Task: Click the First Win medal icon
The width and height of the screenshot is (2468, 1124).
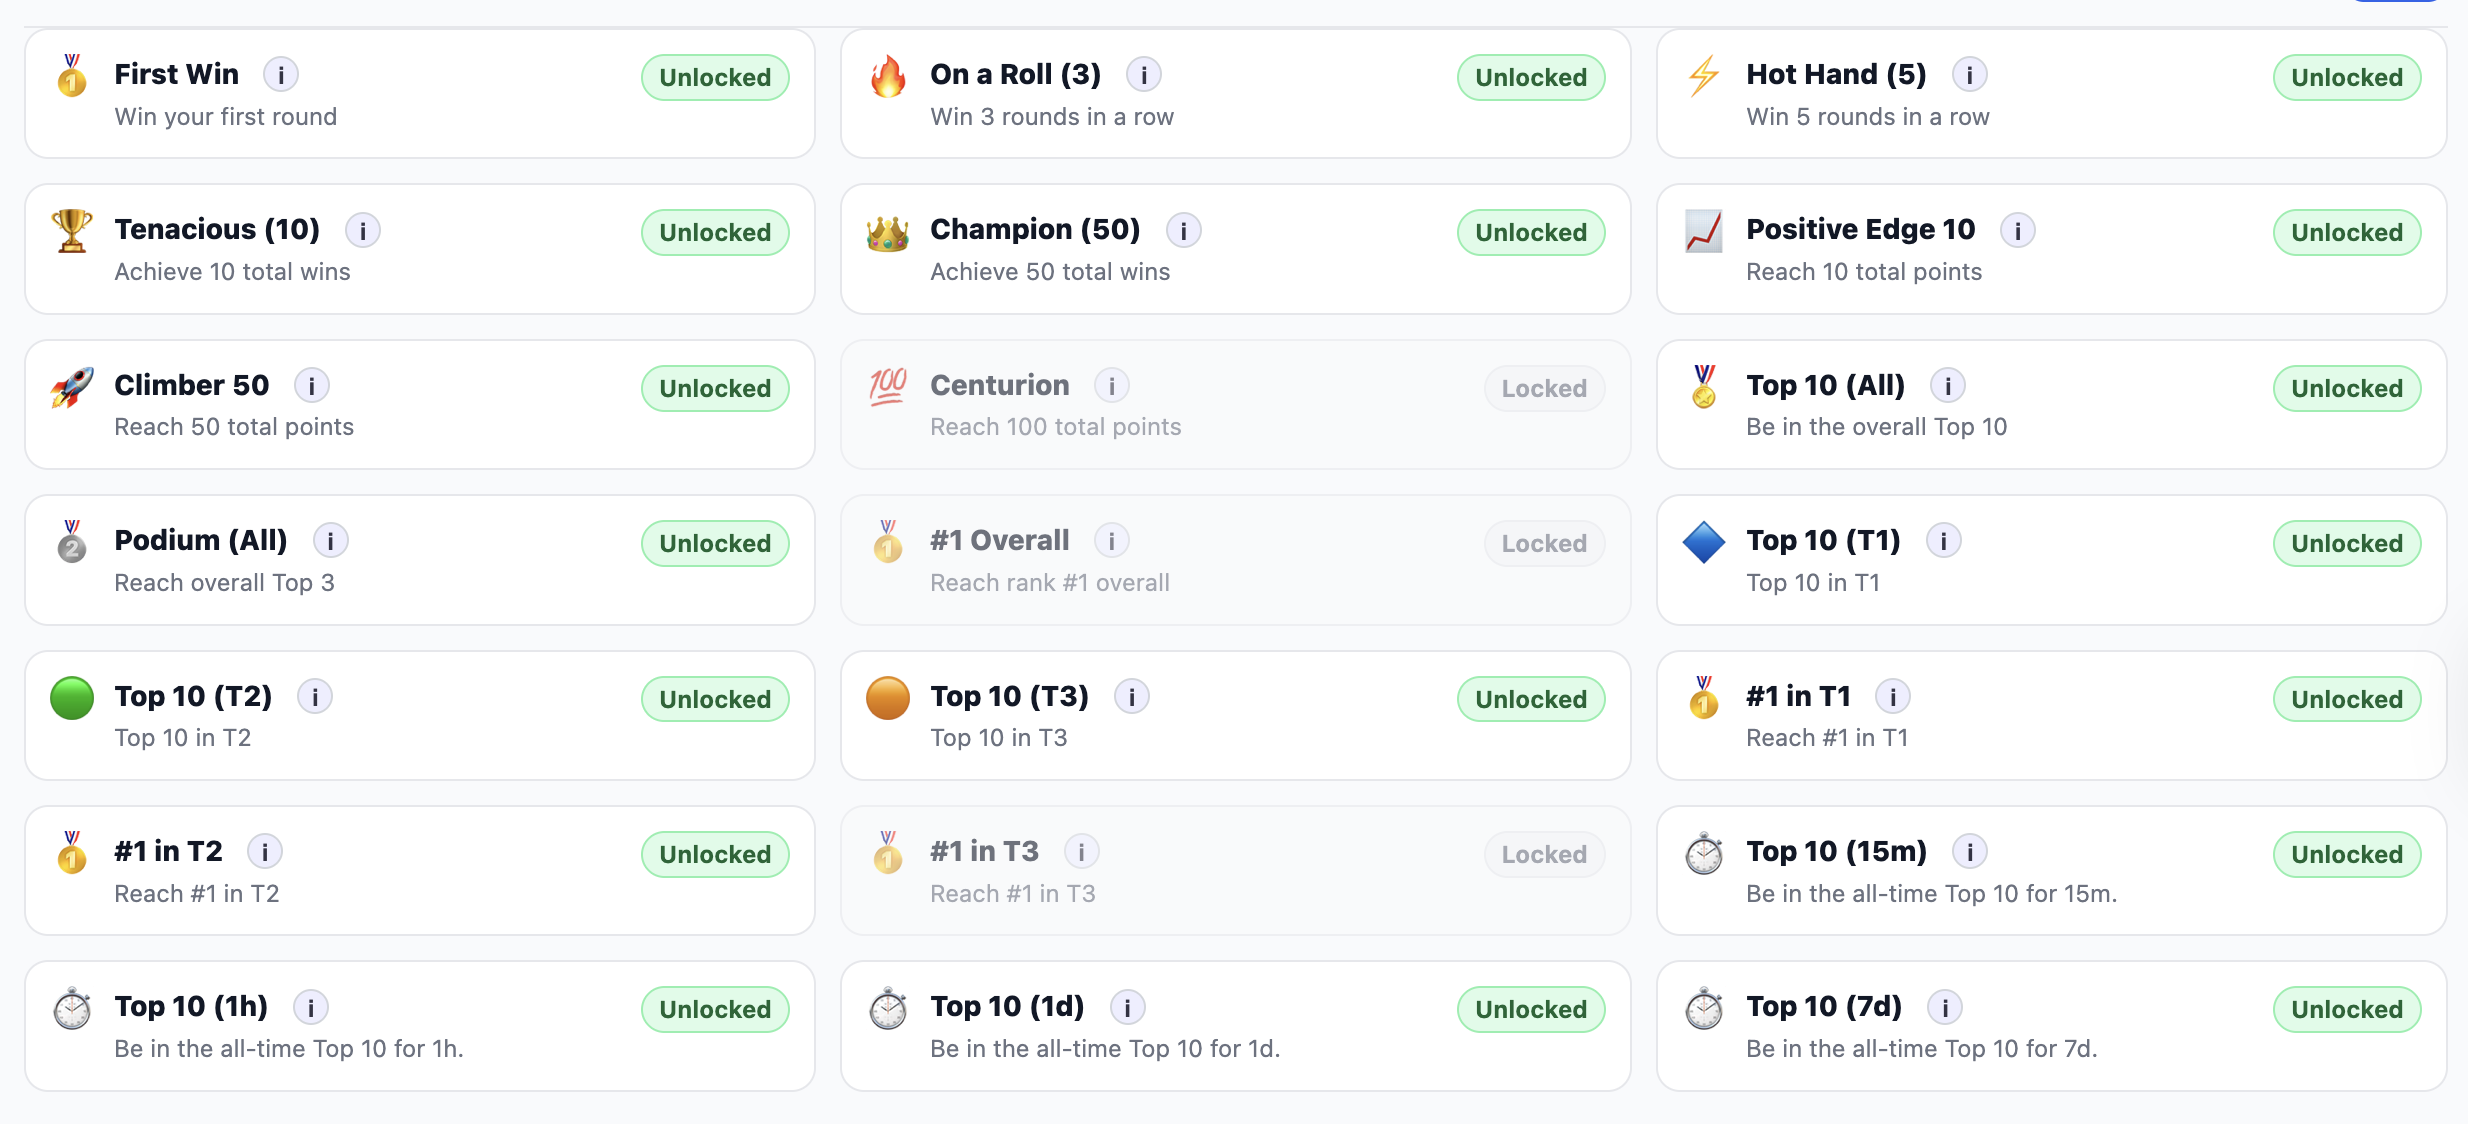Action: [x=70, y=76]
